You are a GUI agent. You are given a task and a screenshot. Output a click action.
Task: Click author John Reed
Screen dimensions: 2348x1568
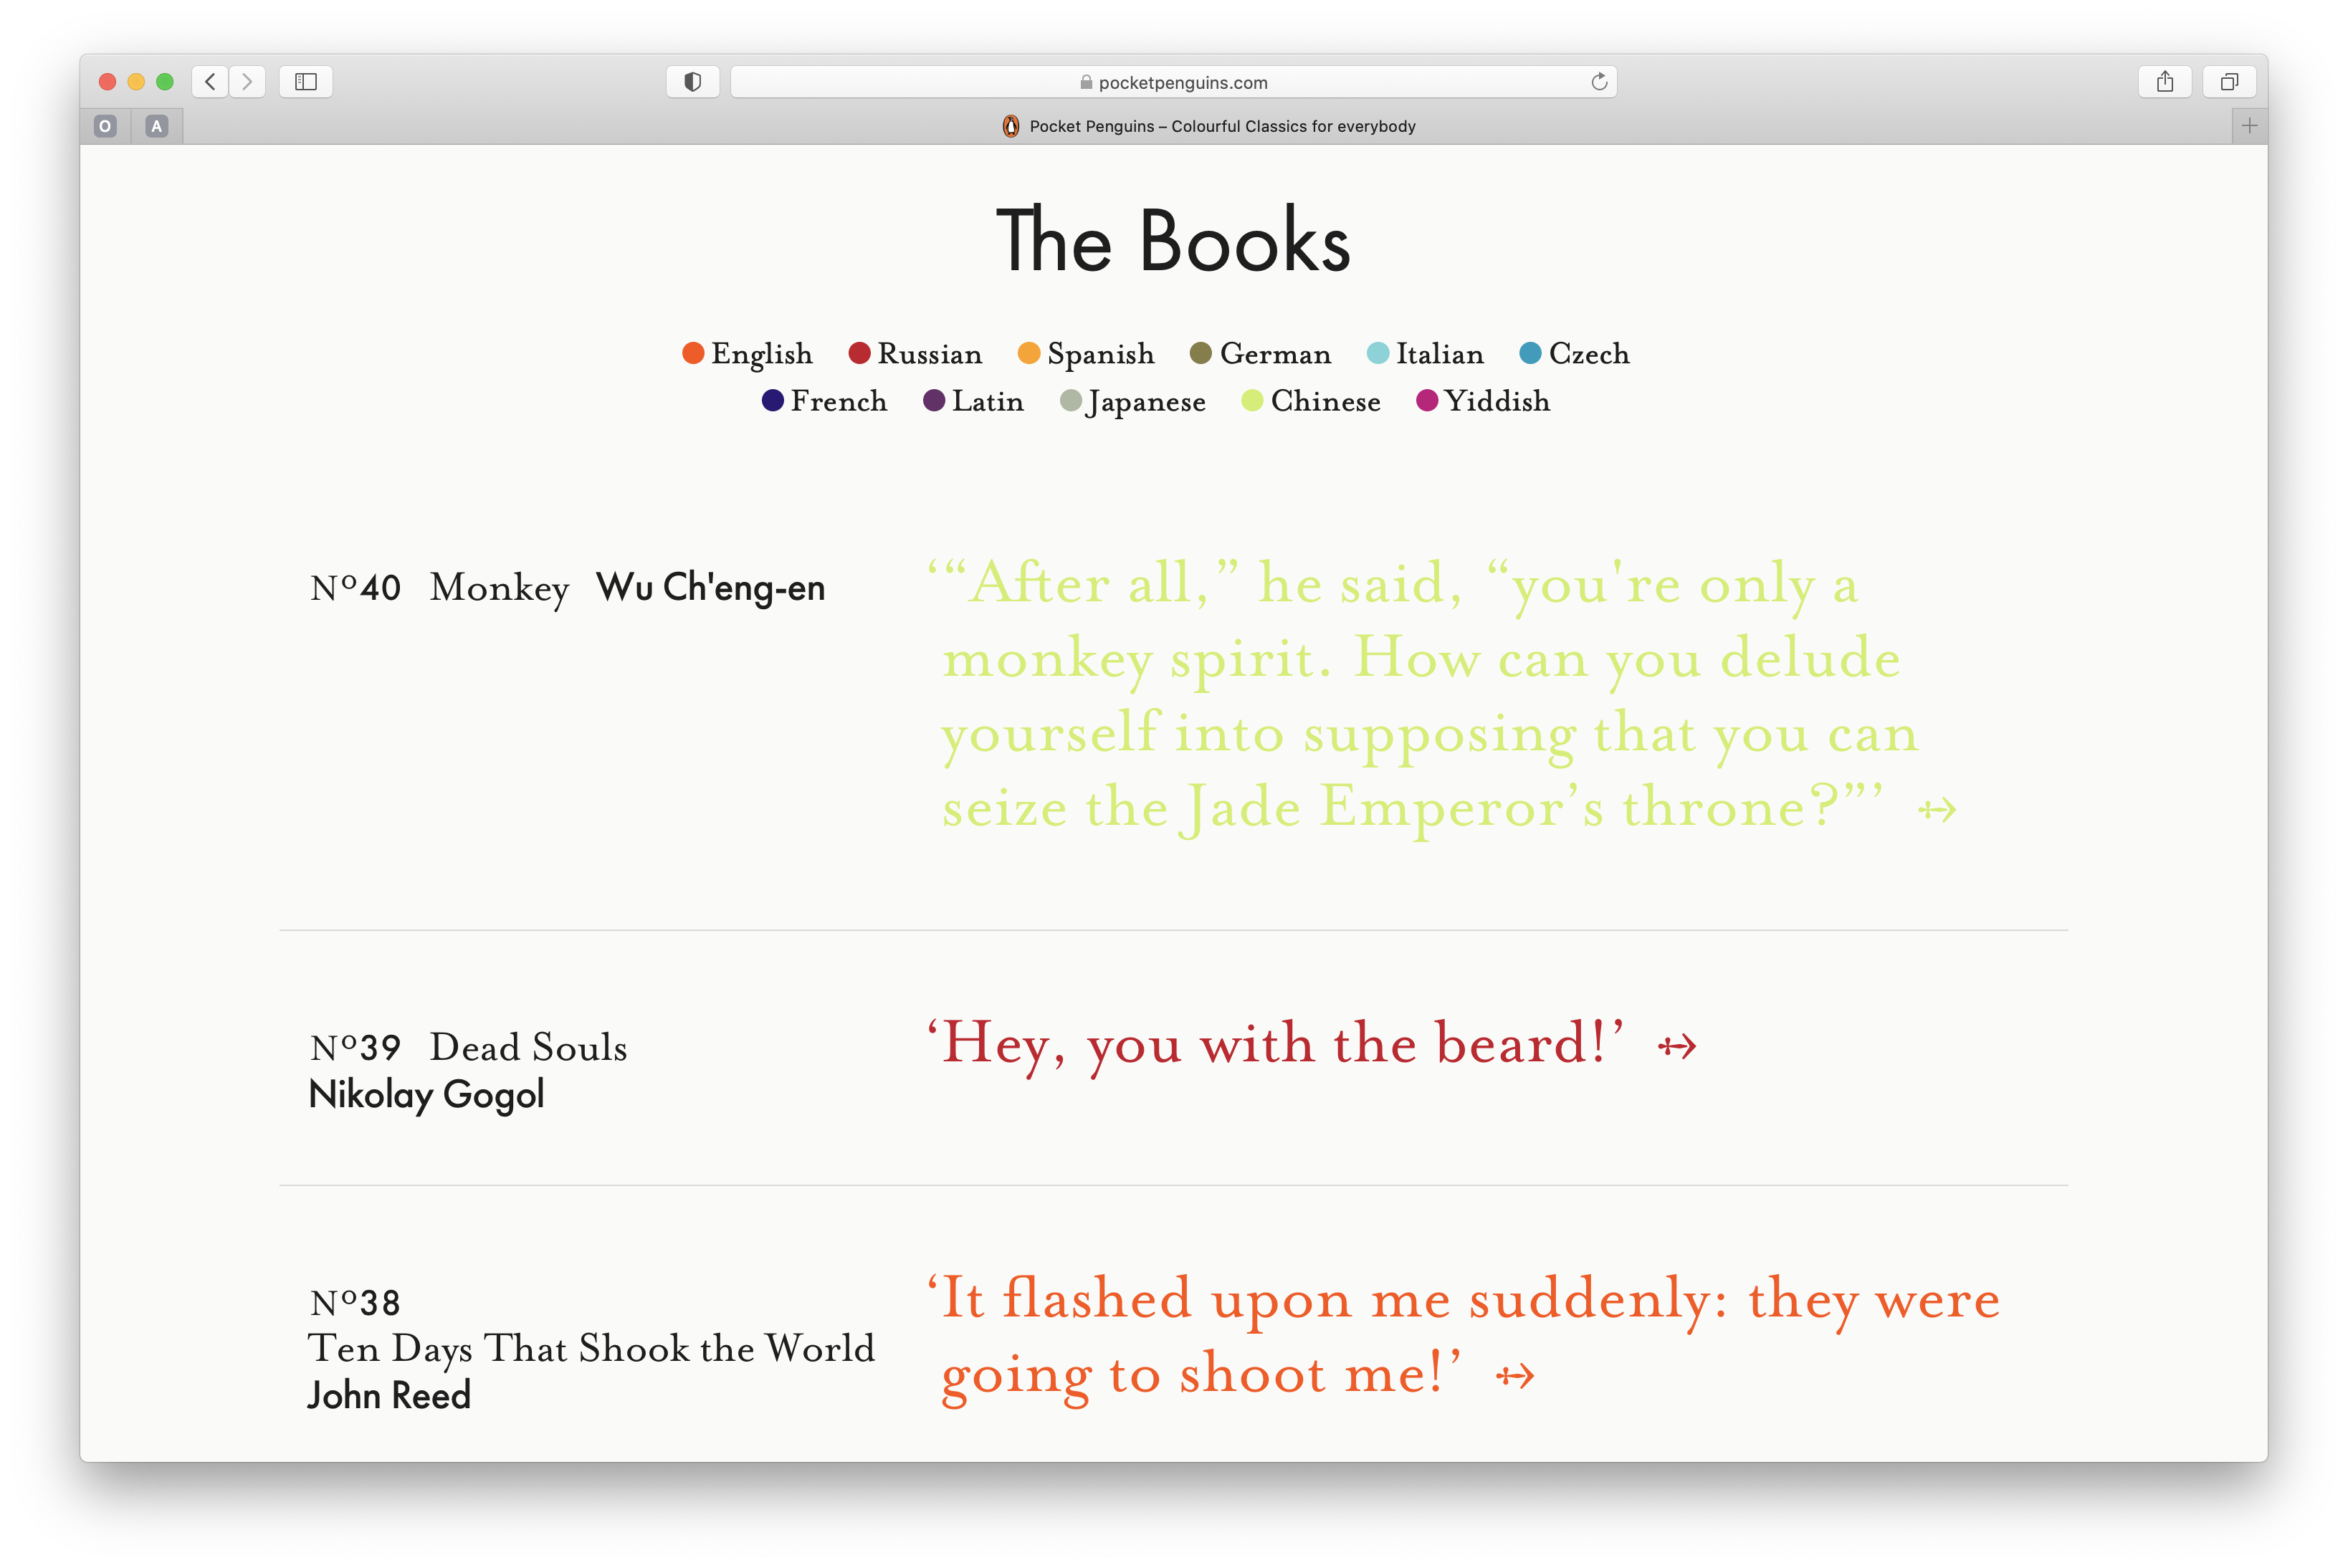pyautogui.click(x=389, y=1395)
